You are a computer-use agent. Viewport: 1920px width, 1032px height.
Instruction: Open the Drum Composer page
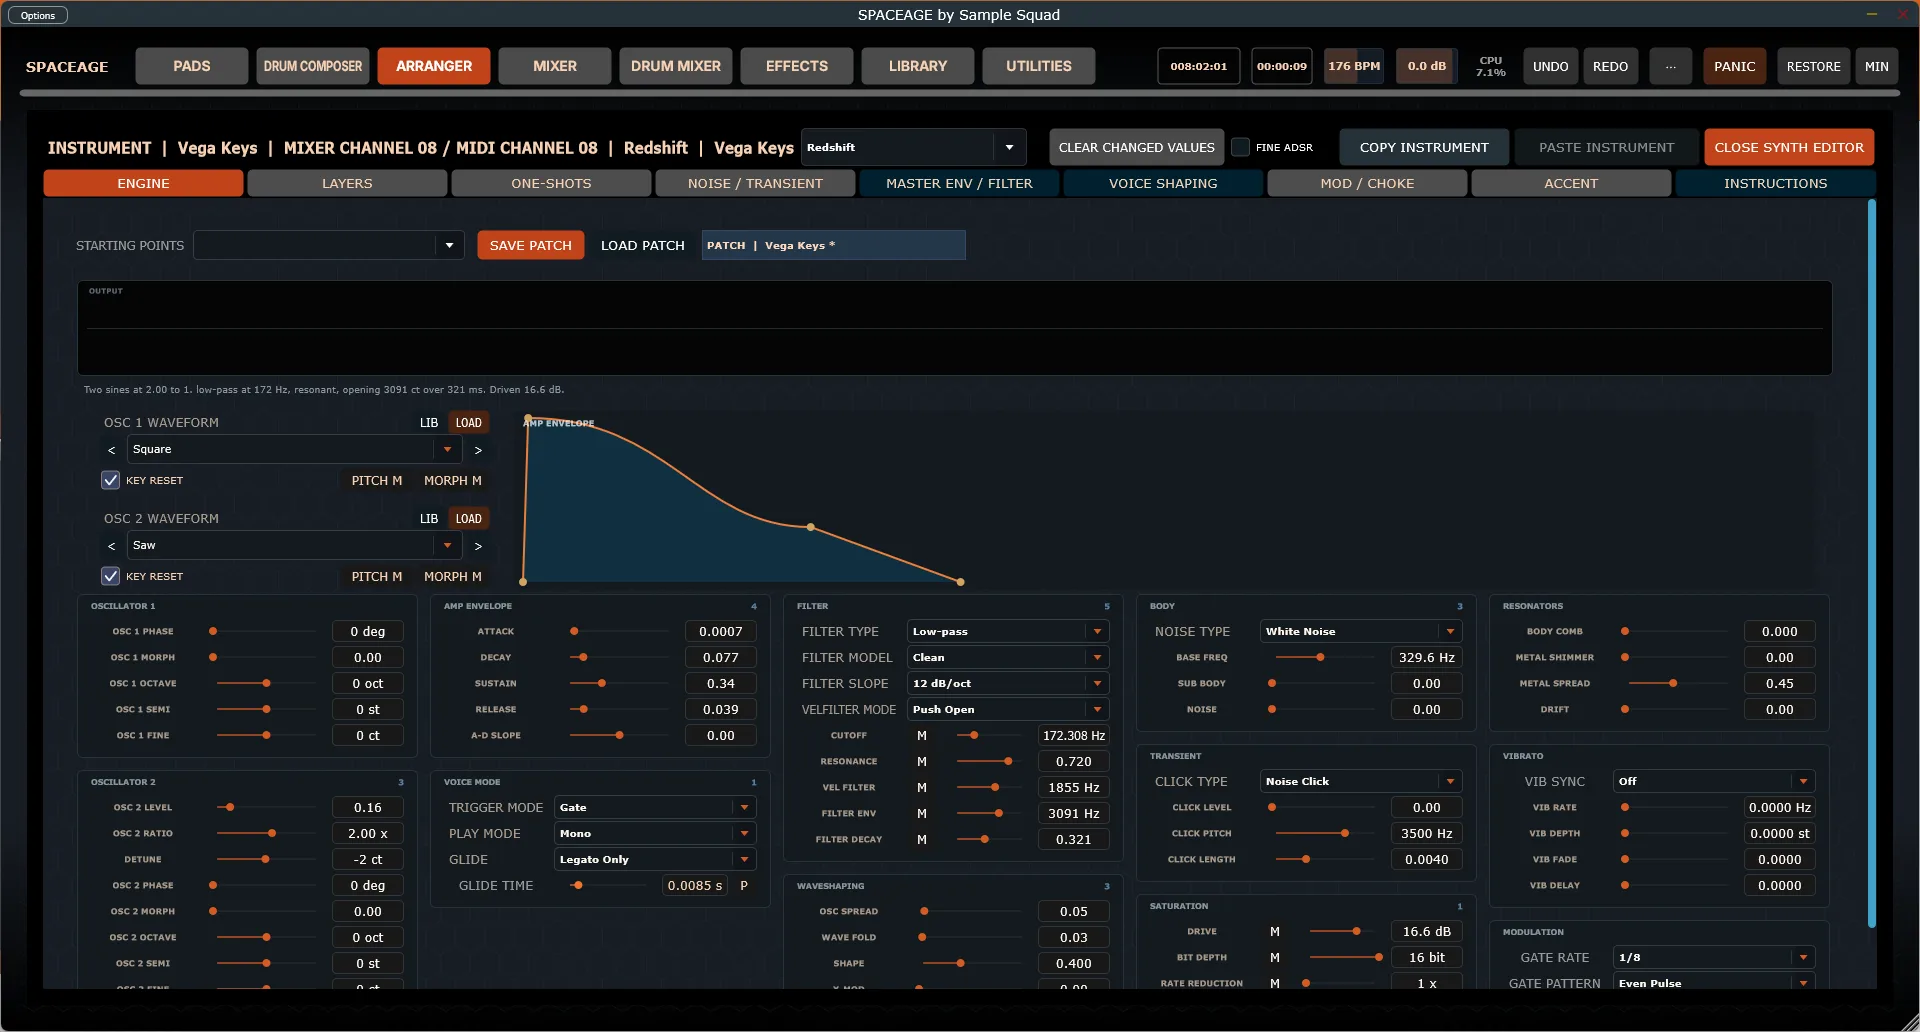click(x=313, y=67)
